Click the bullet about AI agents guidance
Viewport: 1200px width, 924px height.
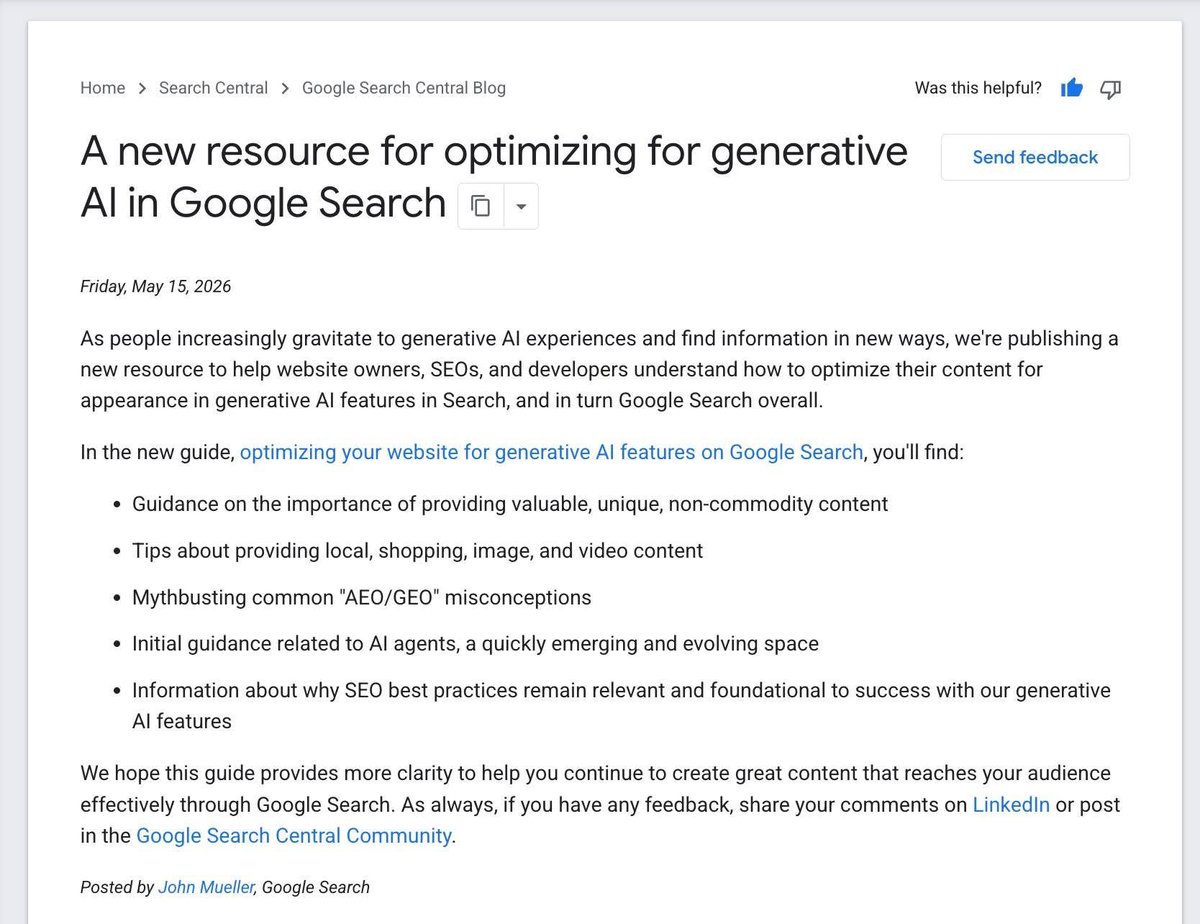click(475, 644)
